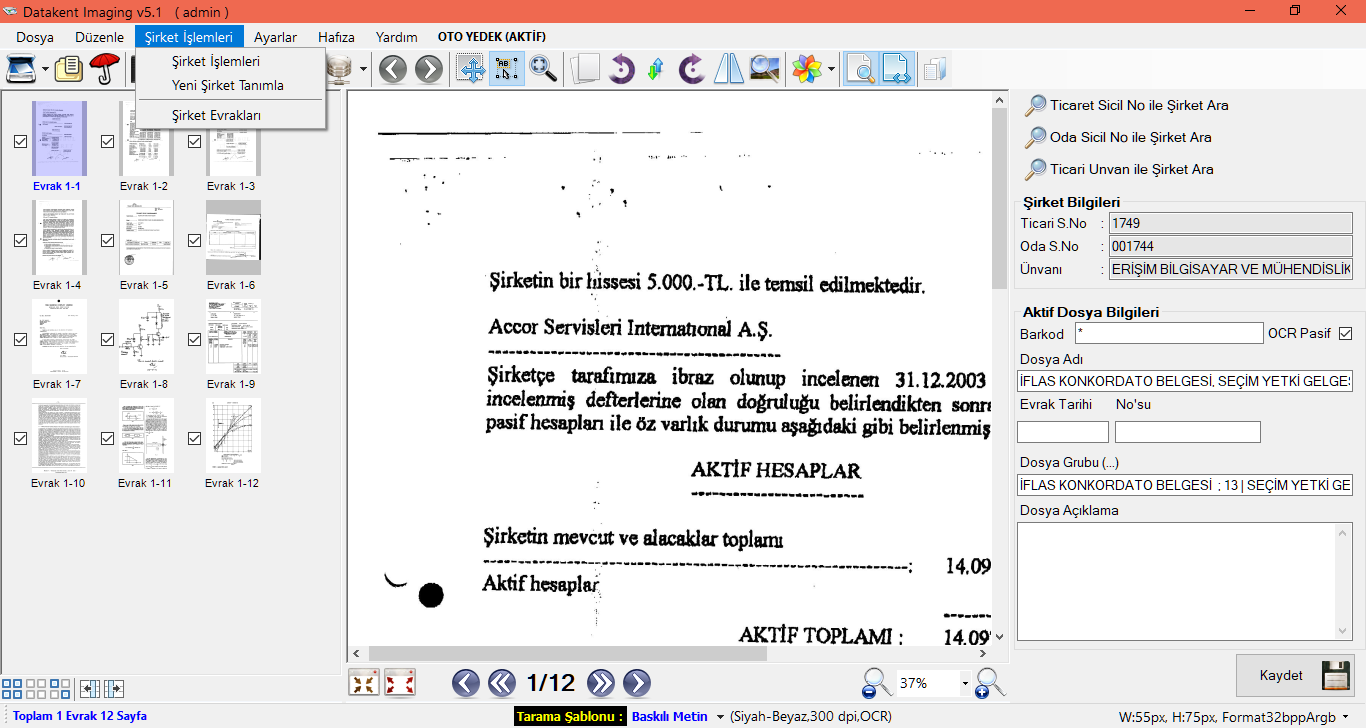Image resolution: width=1366 pixels, height=728 pixels.
Task: Open the dropdown arrow beside the scanner icon
Action: pos(46,70)
